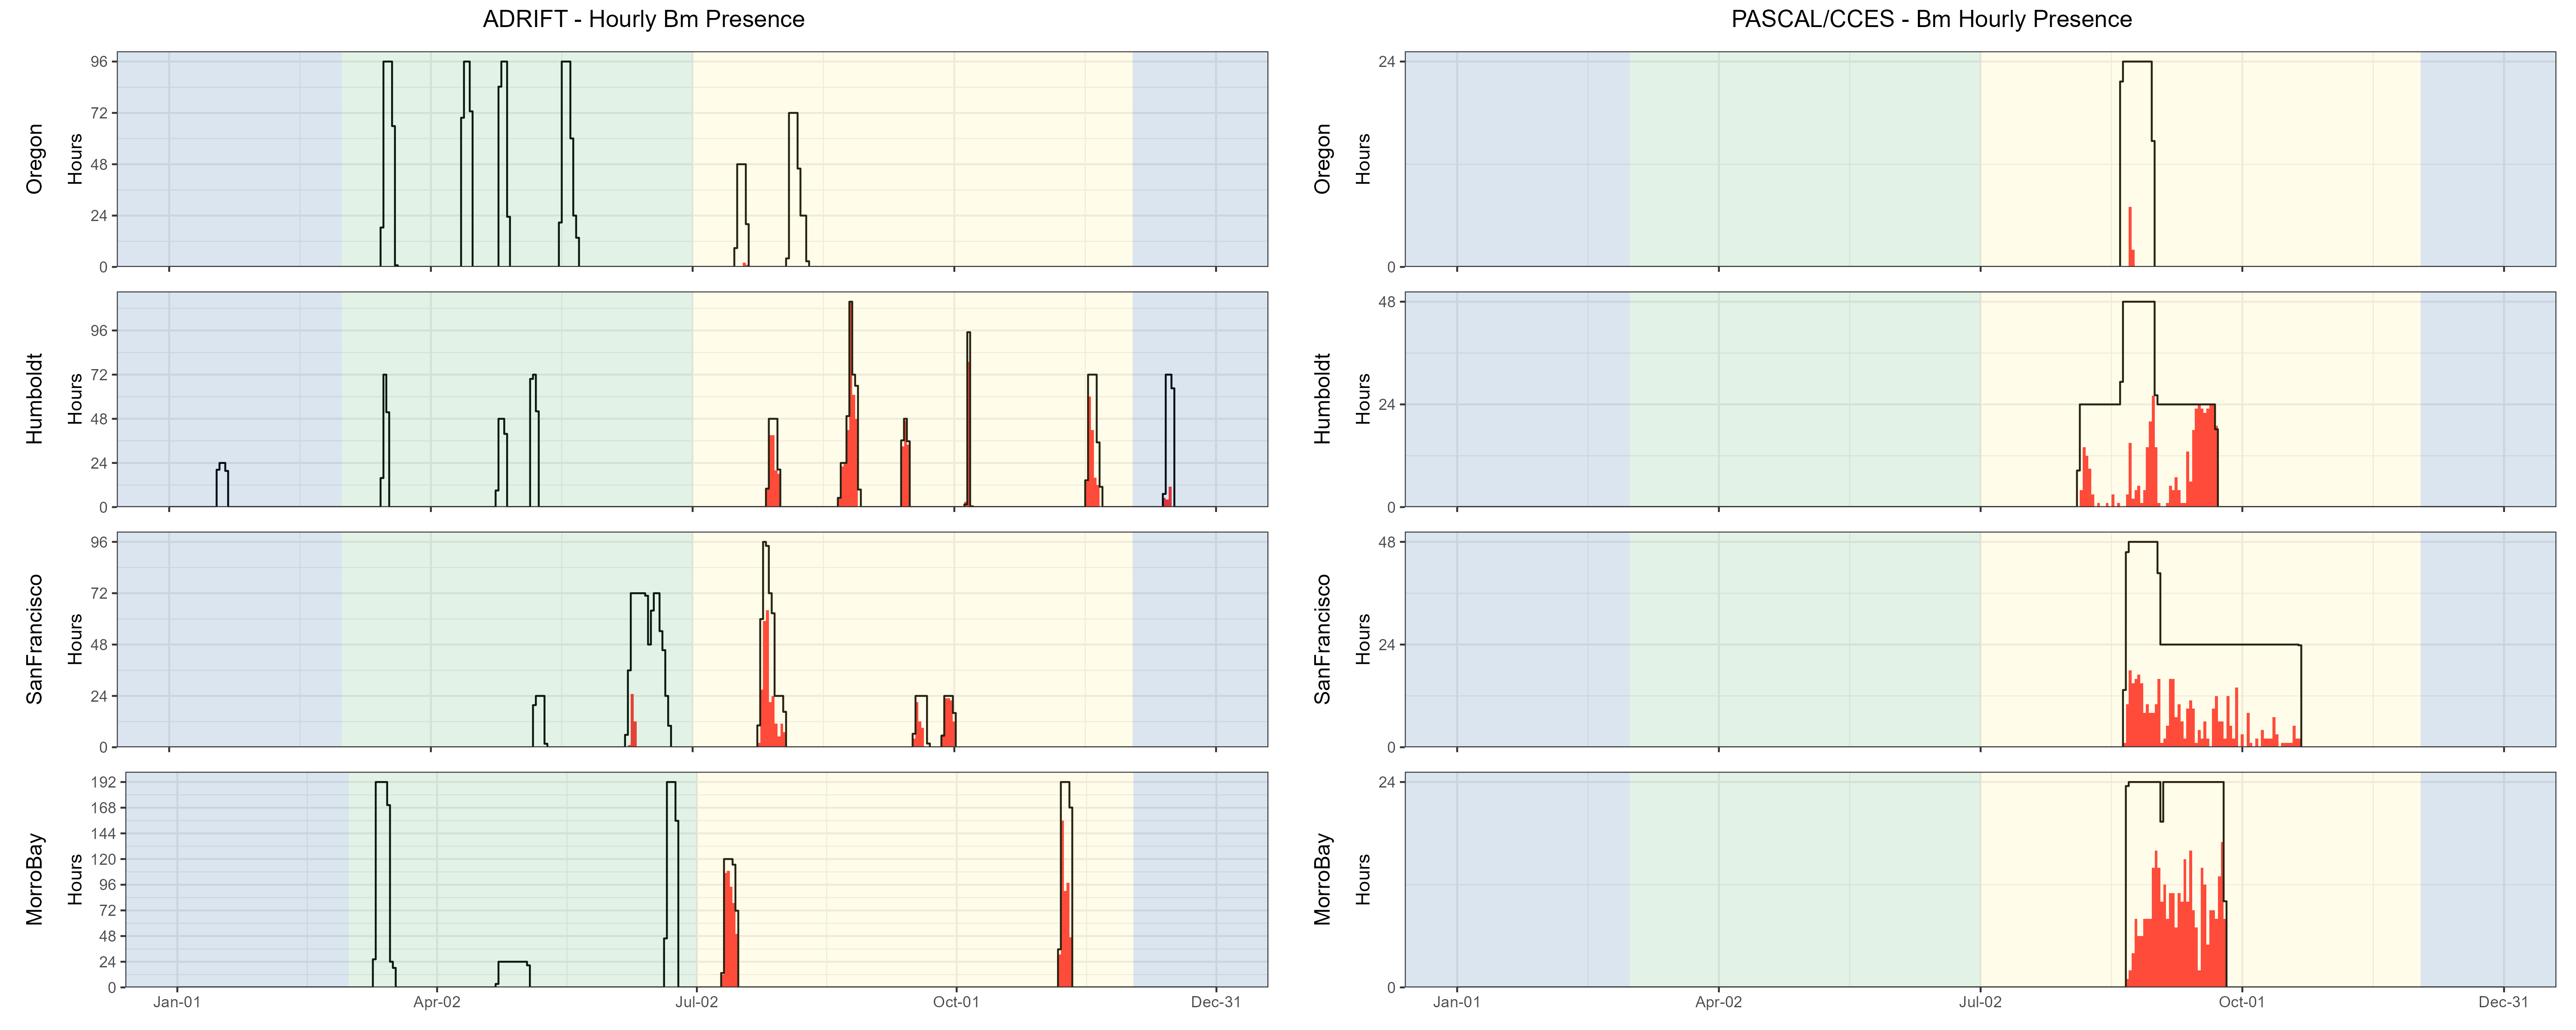
Task: Click the 96 y-axis tick in ADRIFT Oregon panel
Action: click(x=99, y=62)
